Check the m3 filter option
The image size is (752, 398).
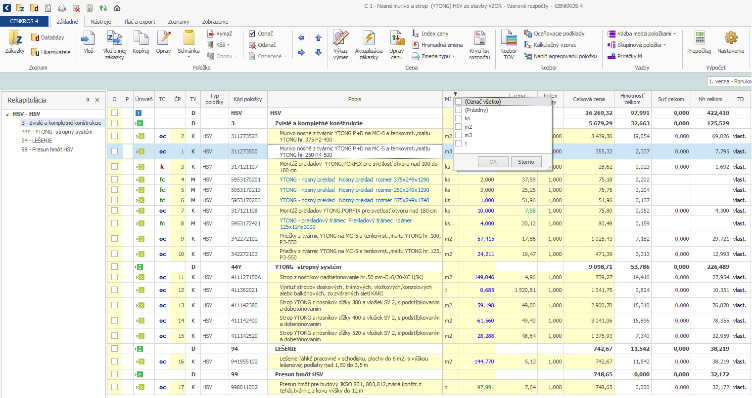pyautogui.click(x=458, y=135)
